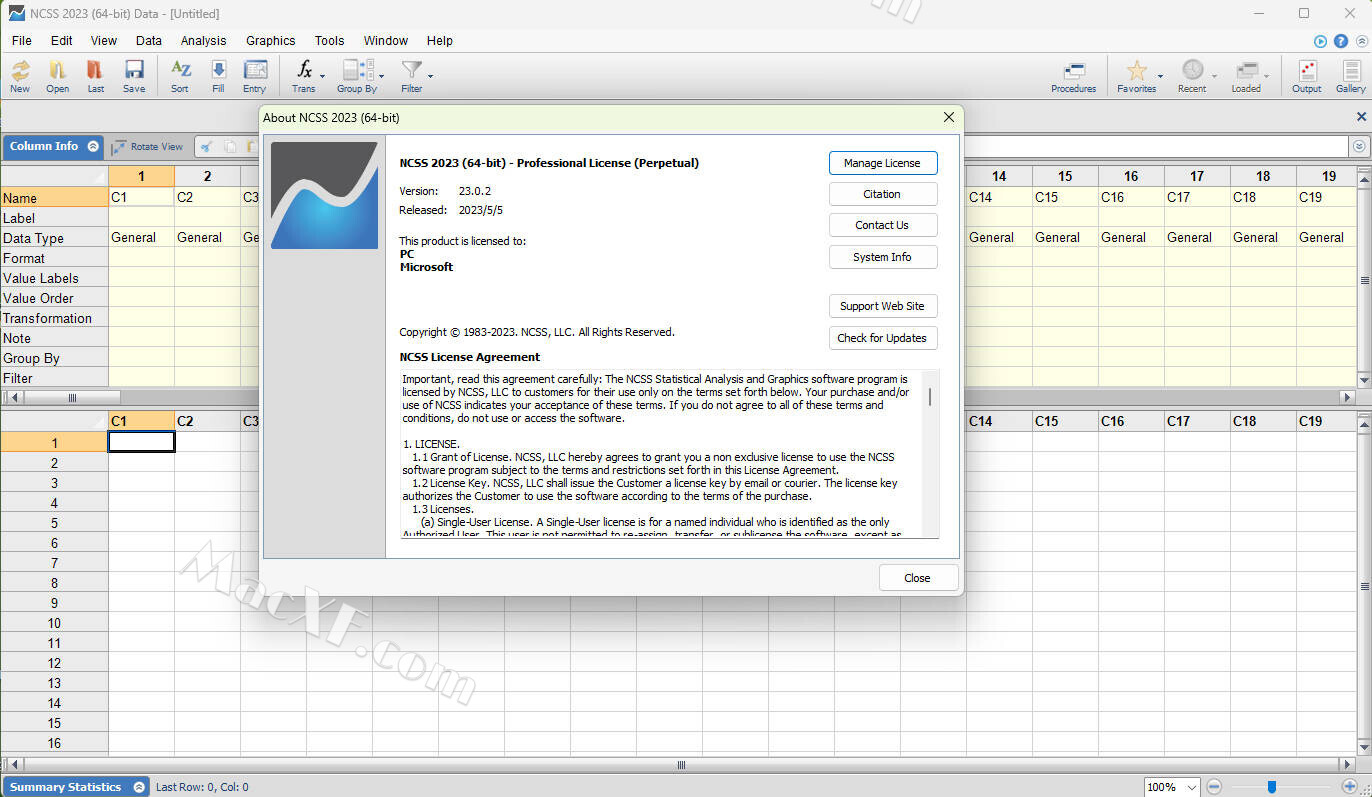The width and height of the screenshot is (1372, 797).
Task: Collapse the toolbar with double chevron icon
Action: (1361, 41)
